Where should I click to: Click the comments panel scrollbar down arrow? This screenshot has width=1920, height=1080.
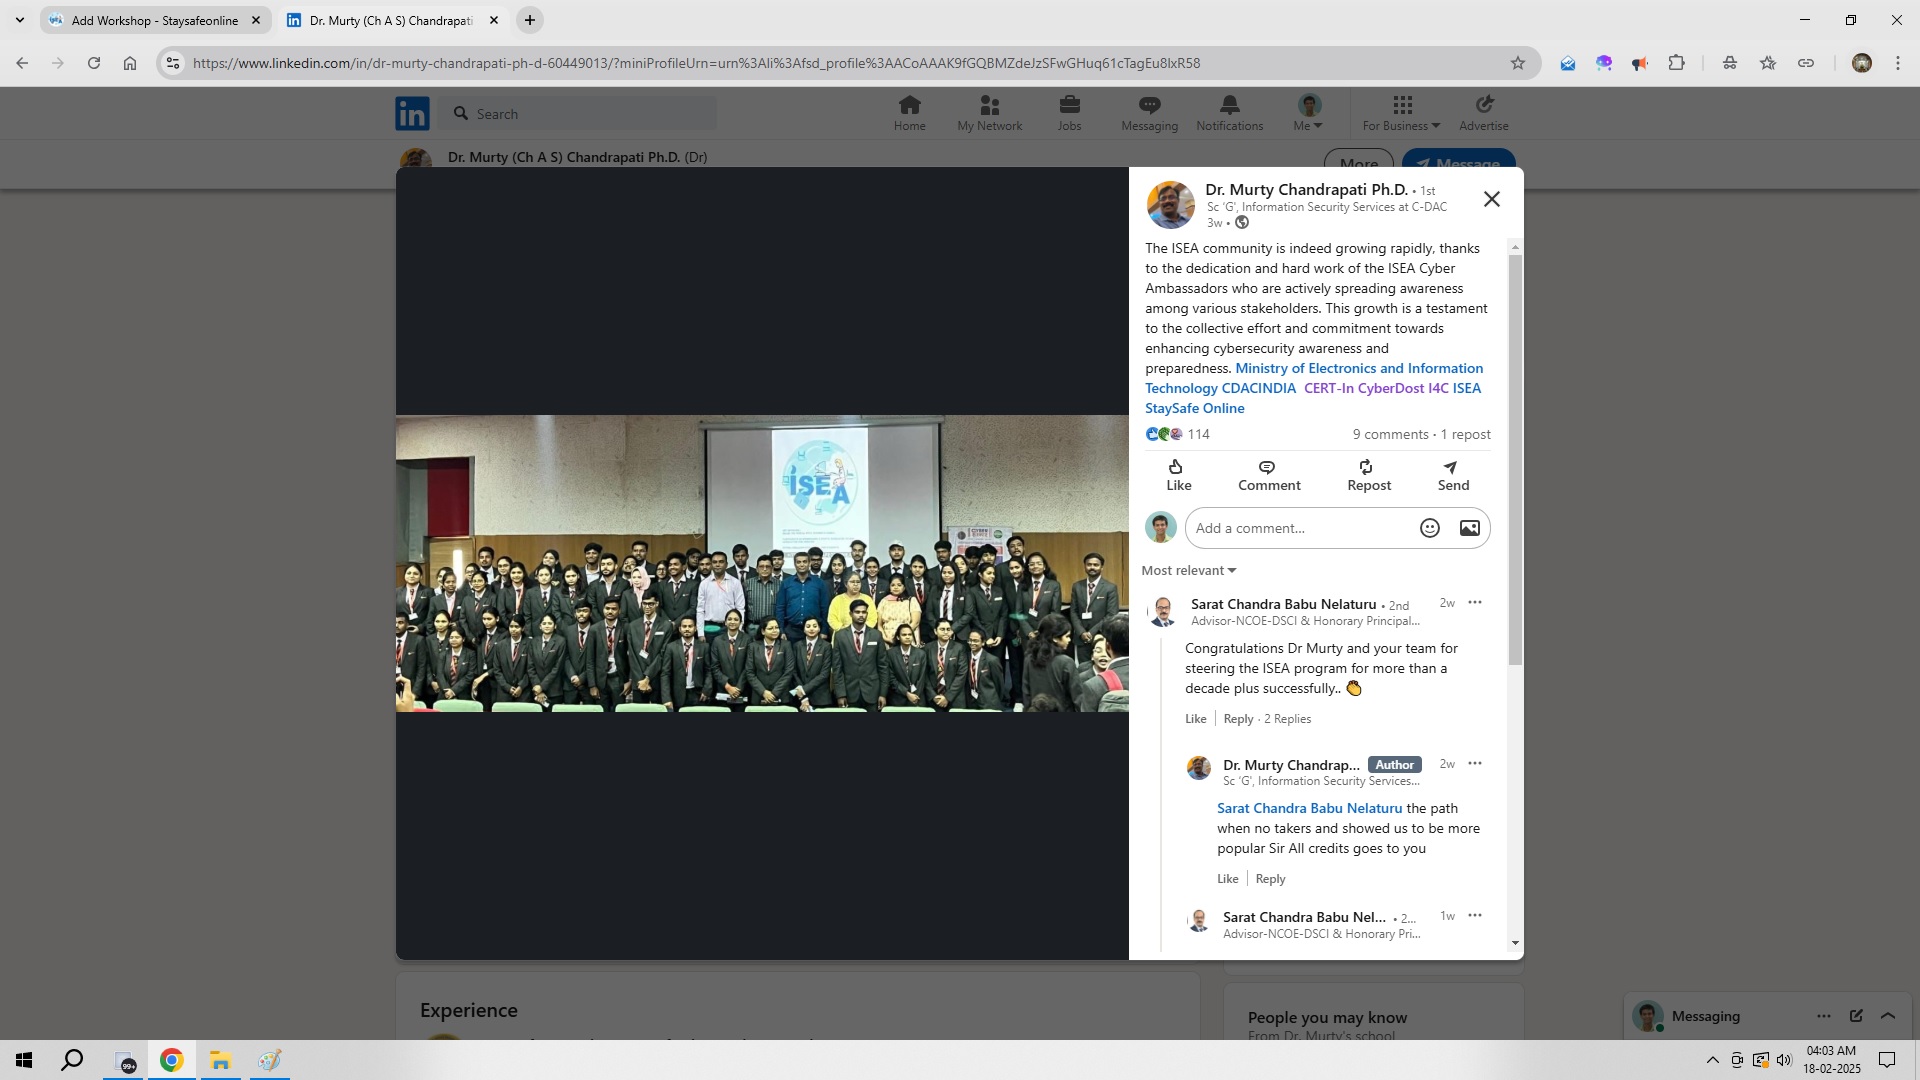(x=1515, y=943)
